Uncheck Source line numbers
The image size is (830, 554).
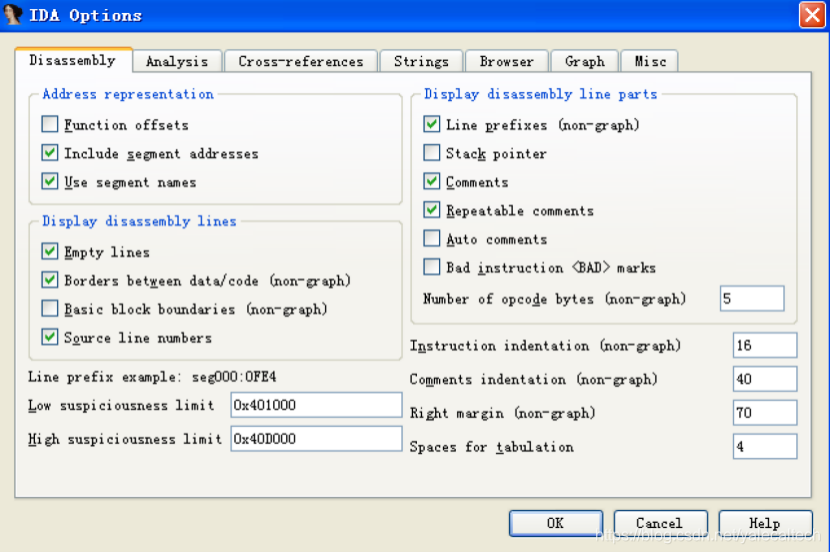click(x=50, y=337)
